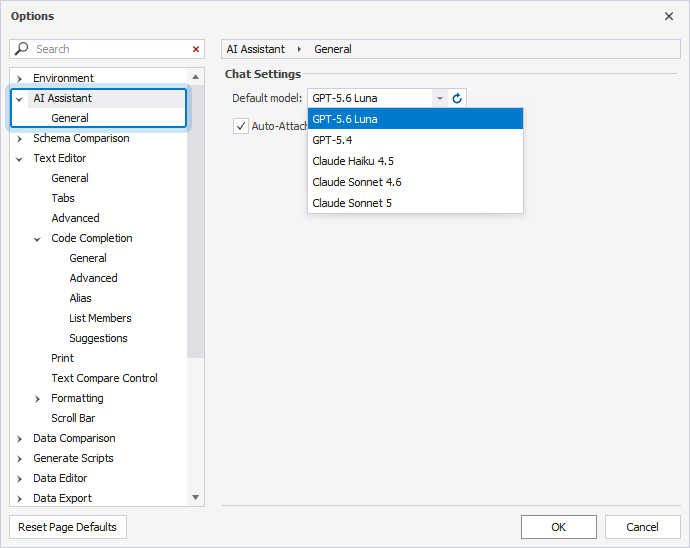This screenshot has width=690, height=548.
Task: Expand the Environment node
Action: [19, 79]
